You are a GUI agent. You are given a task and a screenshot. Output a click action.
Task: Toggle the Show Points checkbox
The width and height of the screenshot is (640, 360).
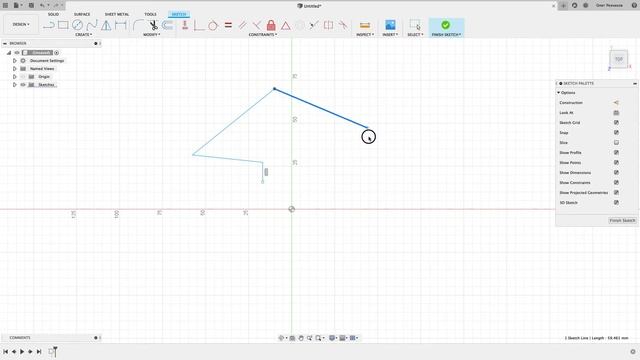[x=616, y=162]
